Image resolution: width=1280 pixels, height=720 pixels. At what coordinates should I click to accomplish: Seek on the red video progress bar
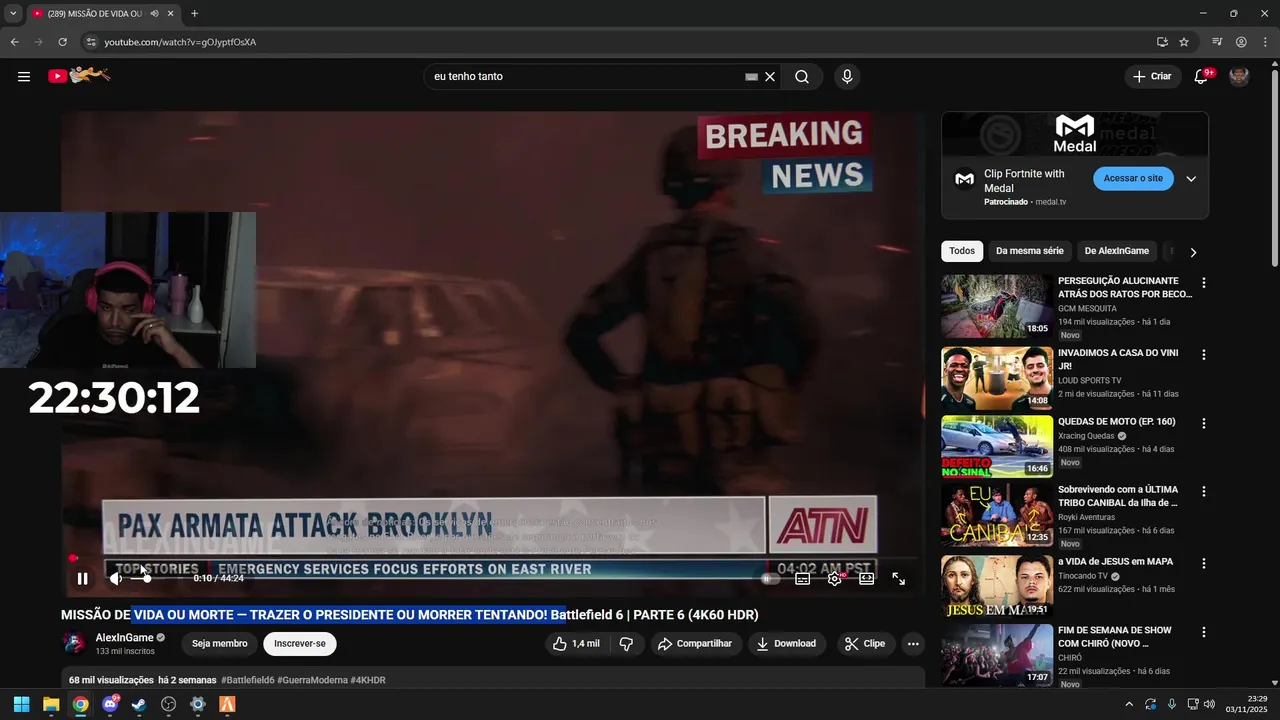(489, 558)
